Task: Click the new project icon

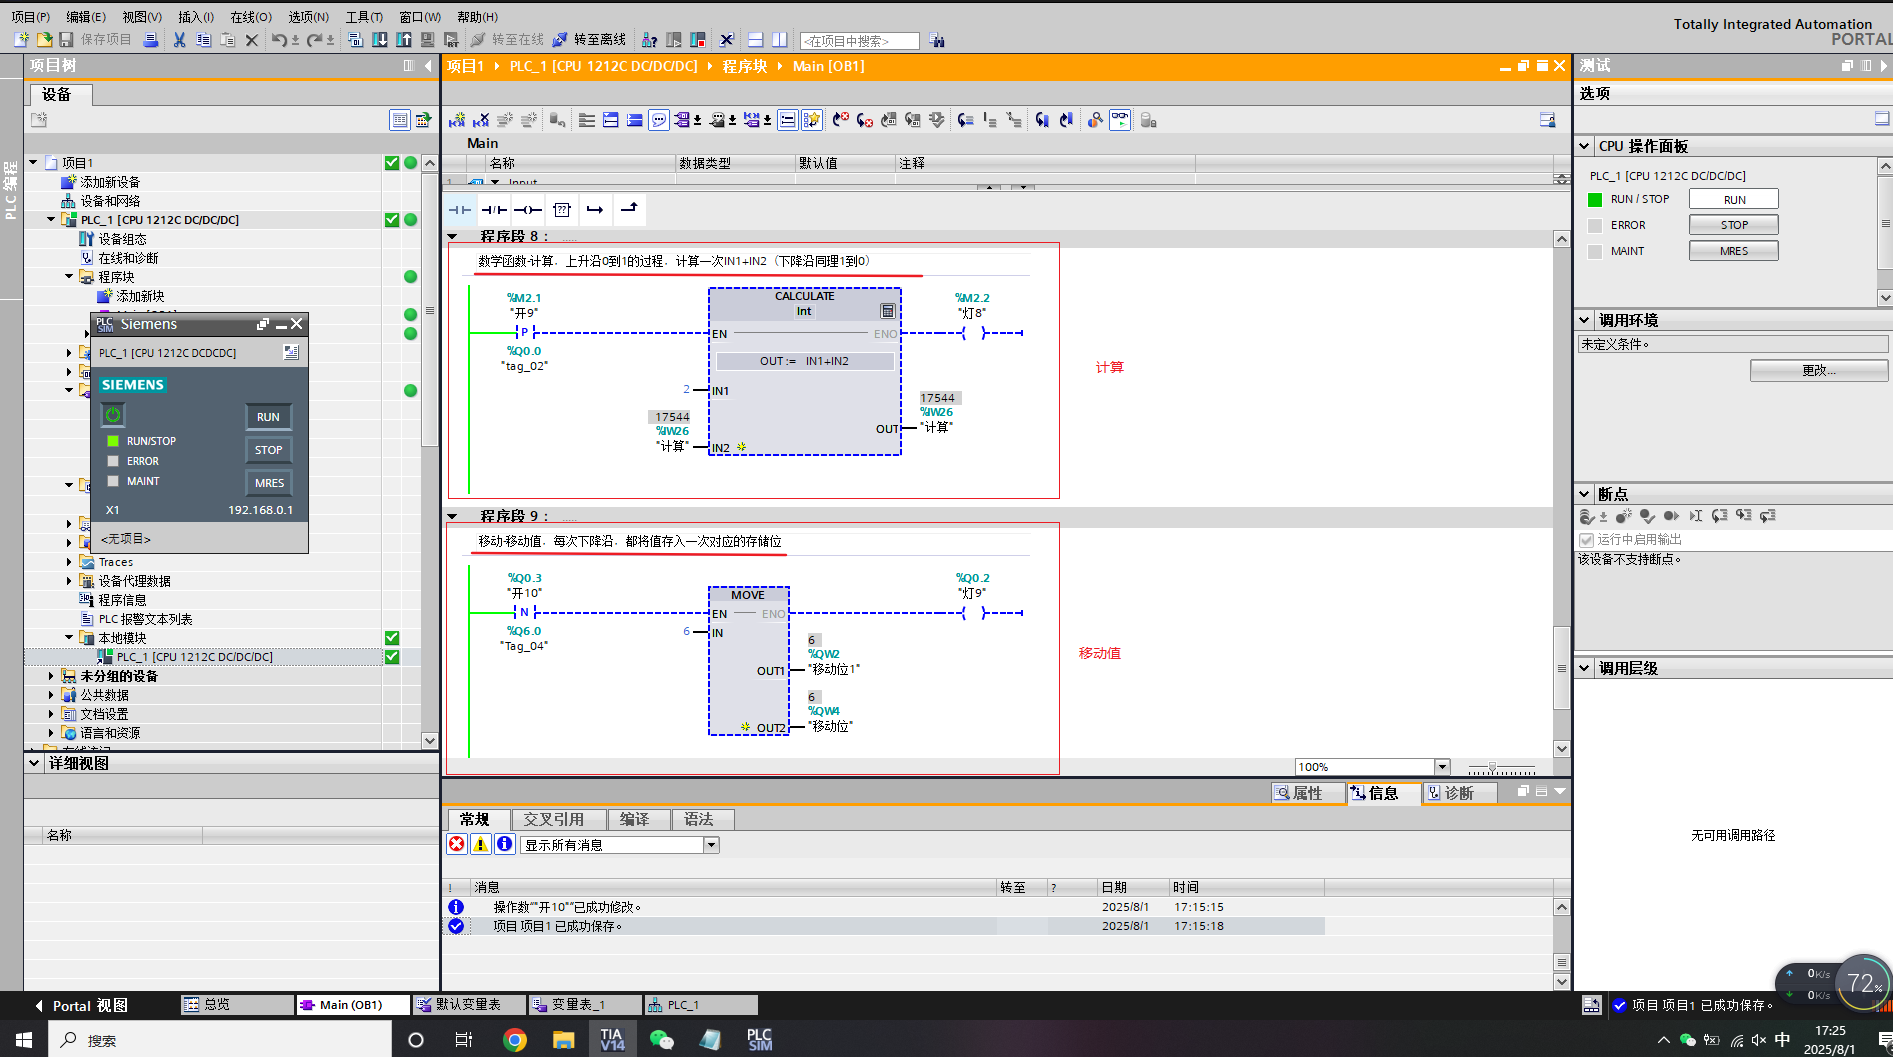Action: [x=20, y=40]
